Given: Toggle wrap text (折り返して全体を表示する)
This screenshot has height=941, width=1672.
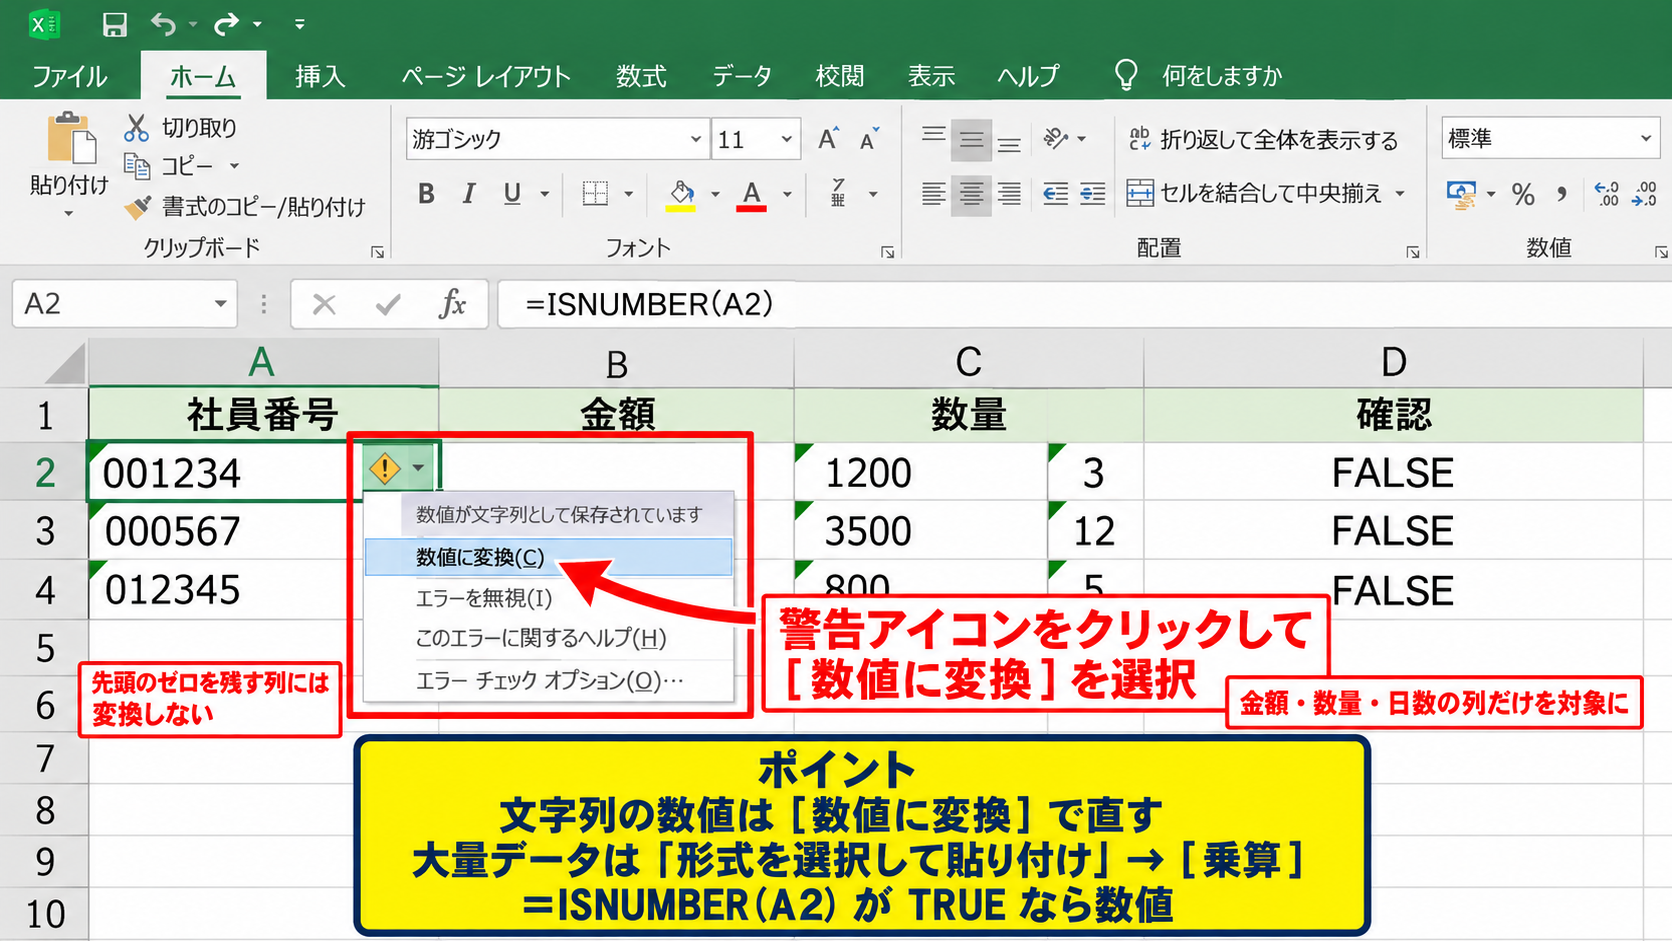Looking at the screenshot, I should 1263,139.
